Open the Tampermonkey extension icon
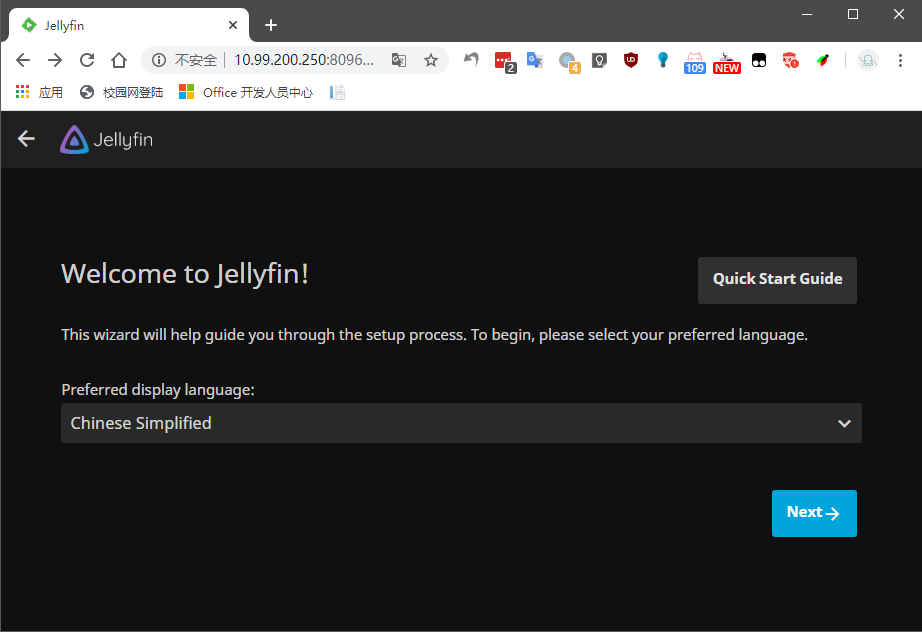This screenshot has height=632, width=922. [x=759, y=60]
